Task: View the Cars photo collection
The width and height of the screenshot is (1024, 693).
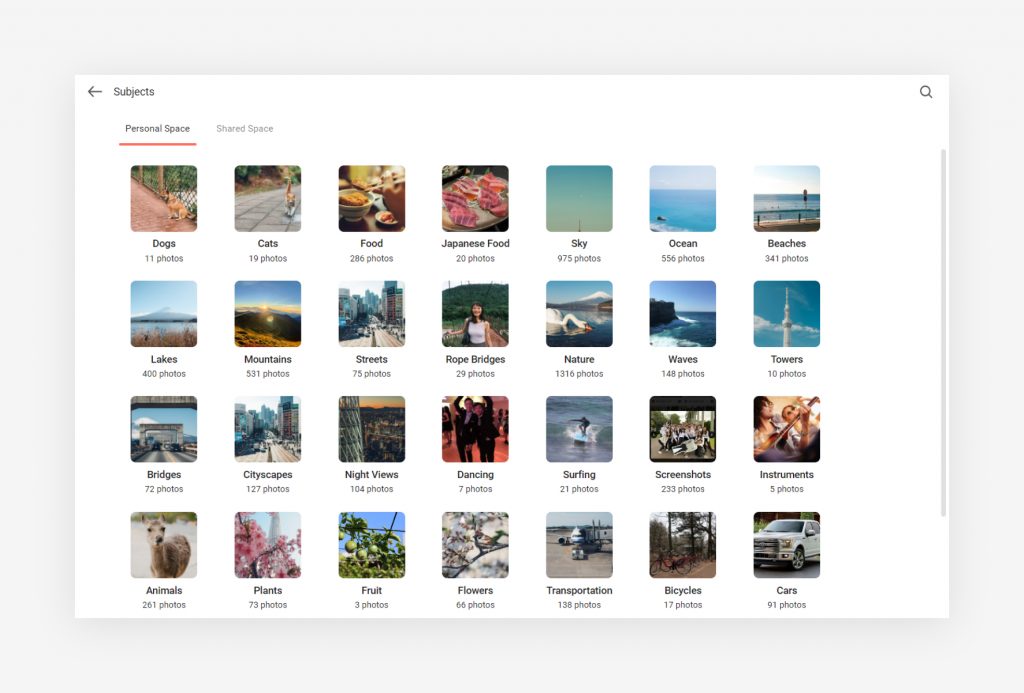Action: pyautogui.click(x=787, y=544)
